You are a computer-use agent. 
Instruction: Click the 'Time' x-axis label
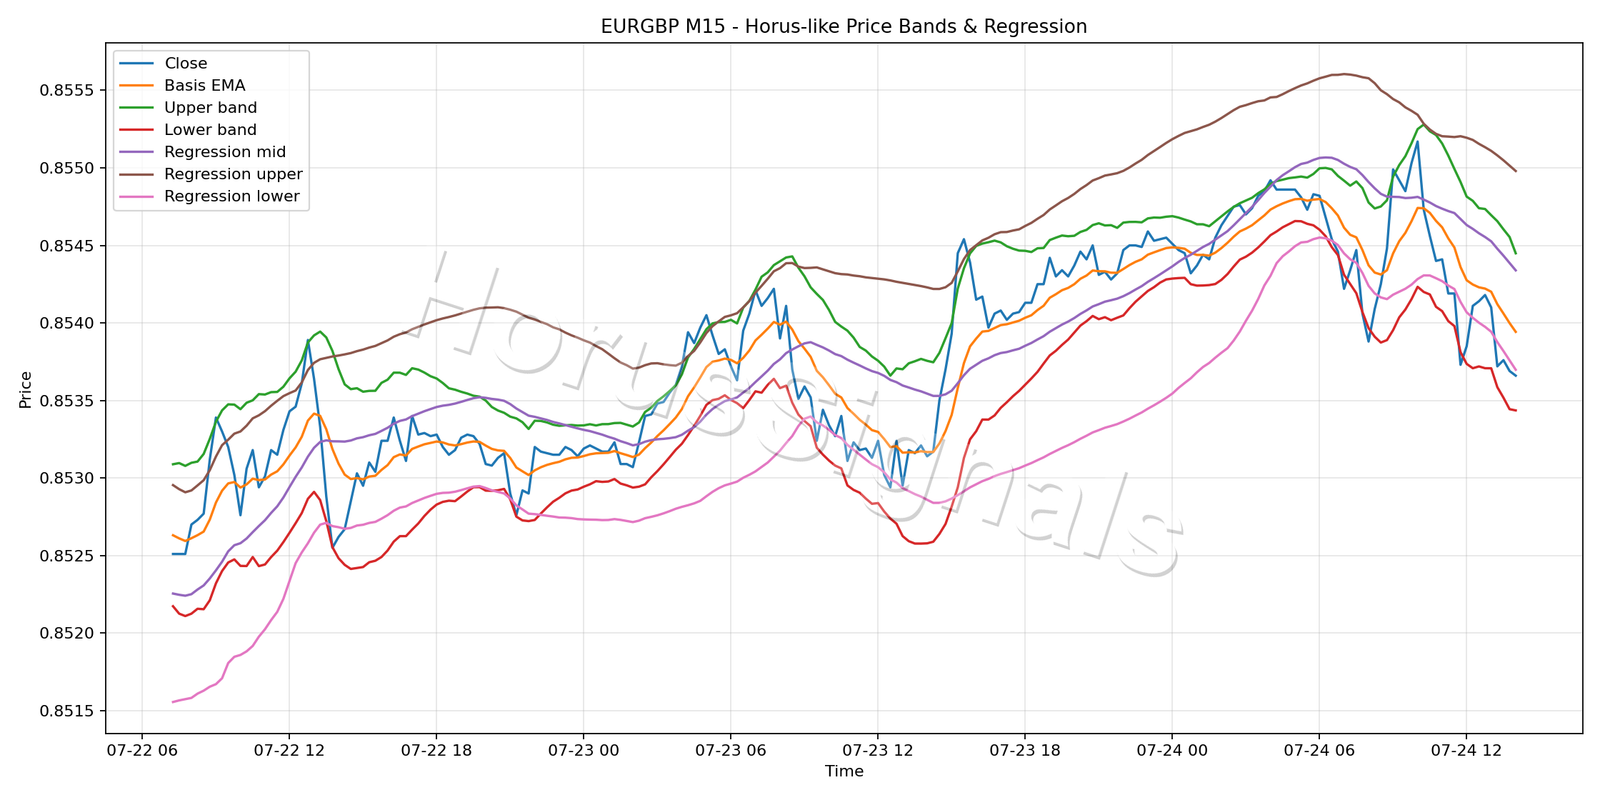[x=844, y=771]
